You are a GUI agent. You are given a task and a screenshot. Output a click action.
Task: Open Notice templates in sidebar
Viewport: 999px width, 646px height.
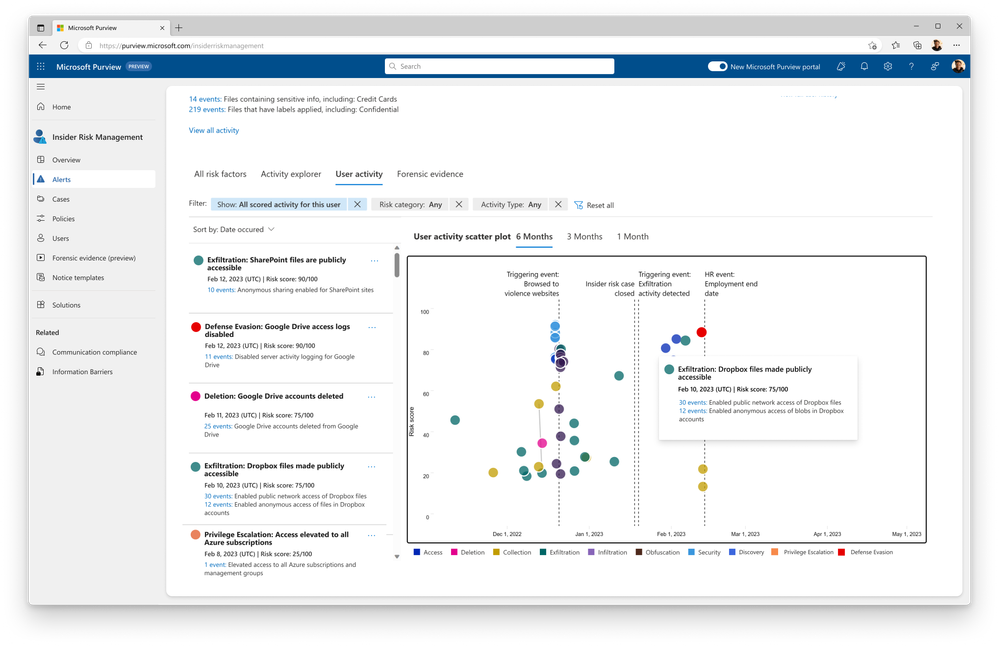[78, 278]
